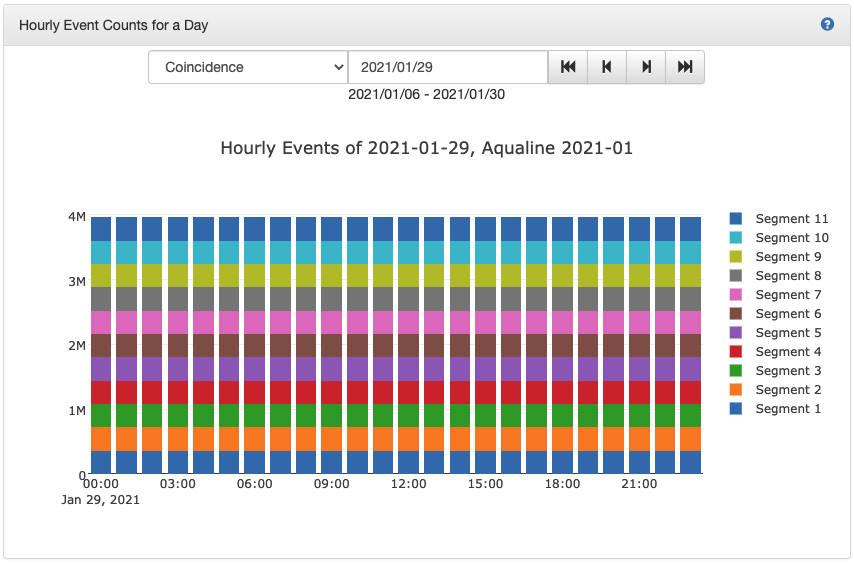Hide Segment 2 series via legend
This screenshot has height=563, width=854.
click(788, 390)
